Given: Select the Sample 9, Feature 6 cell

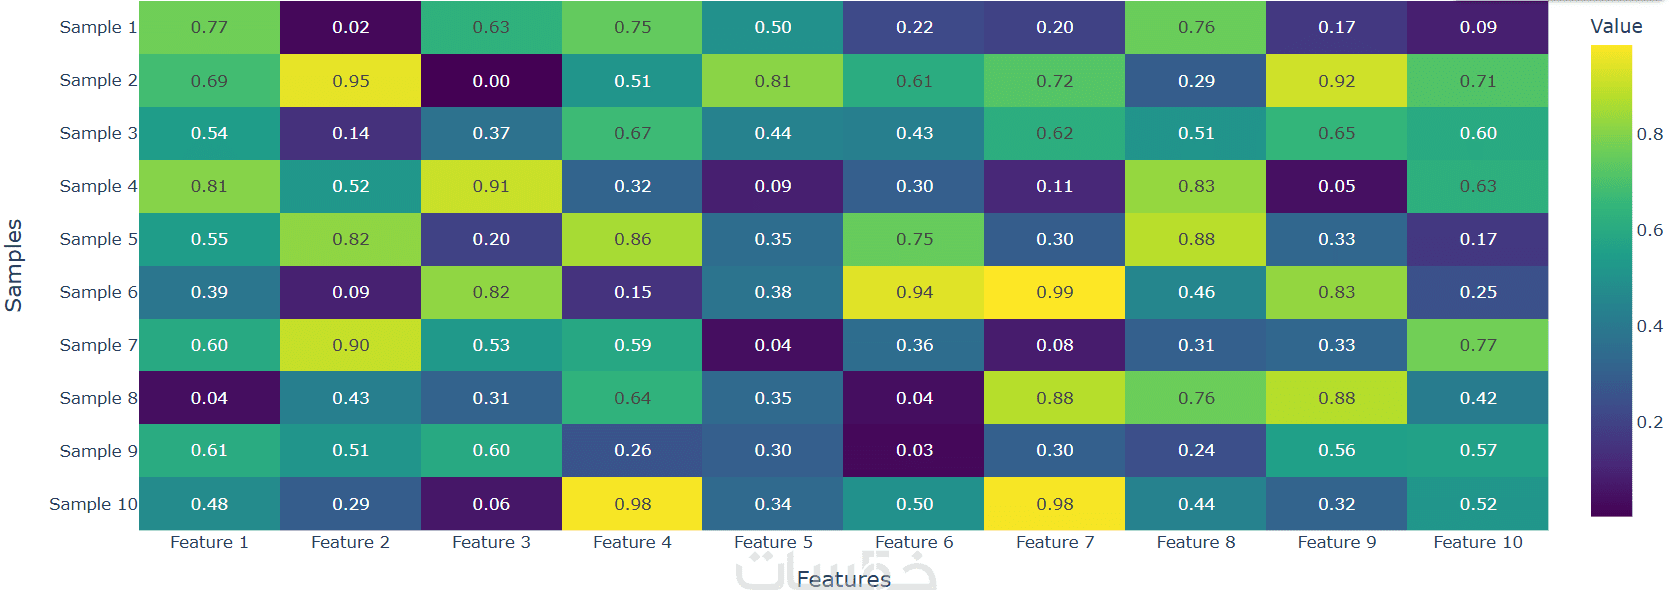Looking at the screenshot, I should pyautogui.click(x=914, y=450).
